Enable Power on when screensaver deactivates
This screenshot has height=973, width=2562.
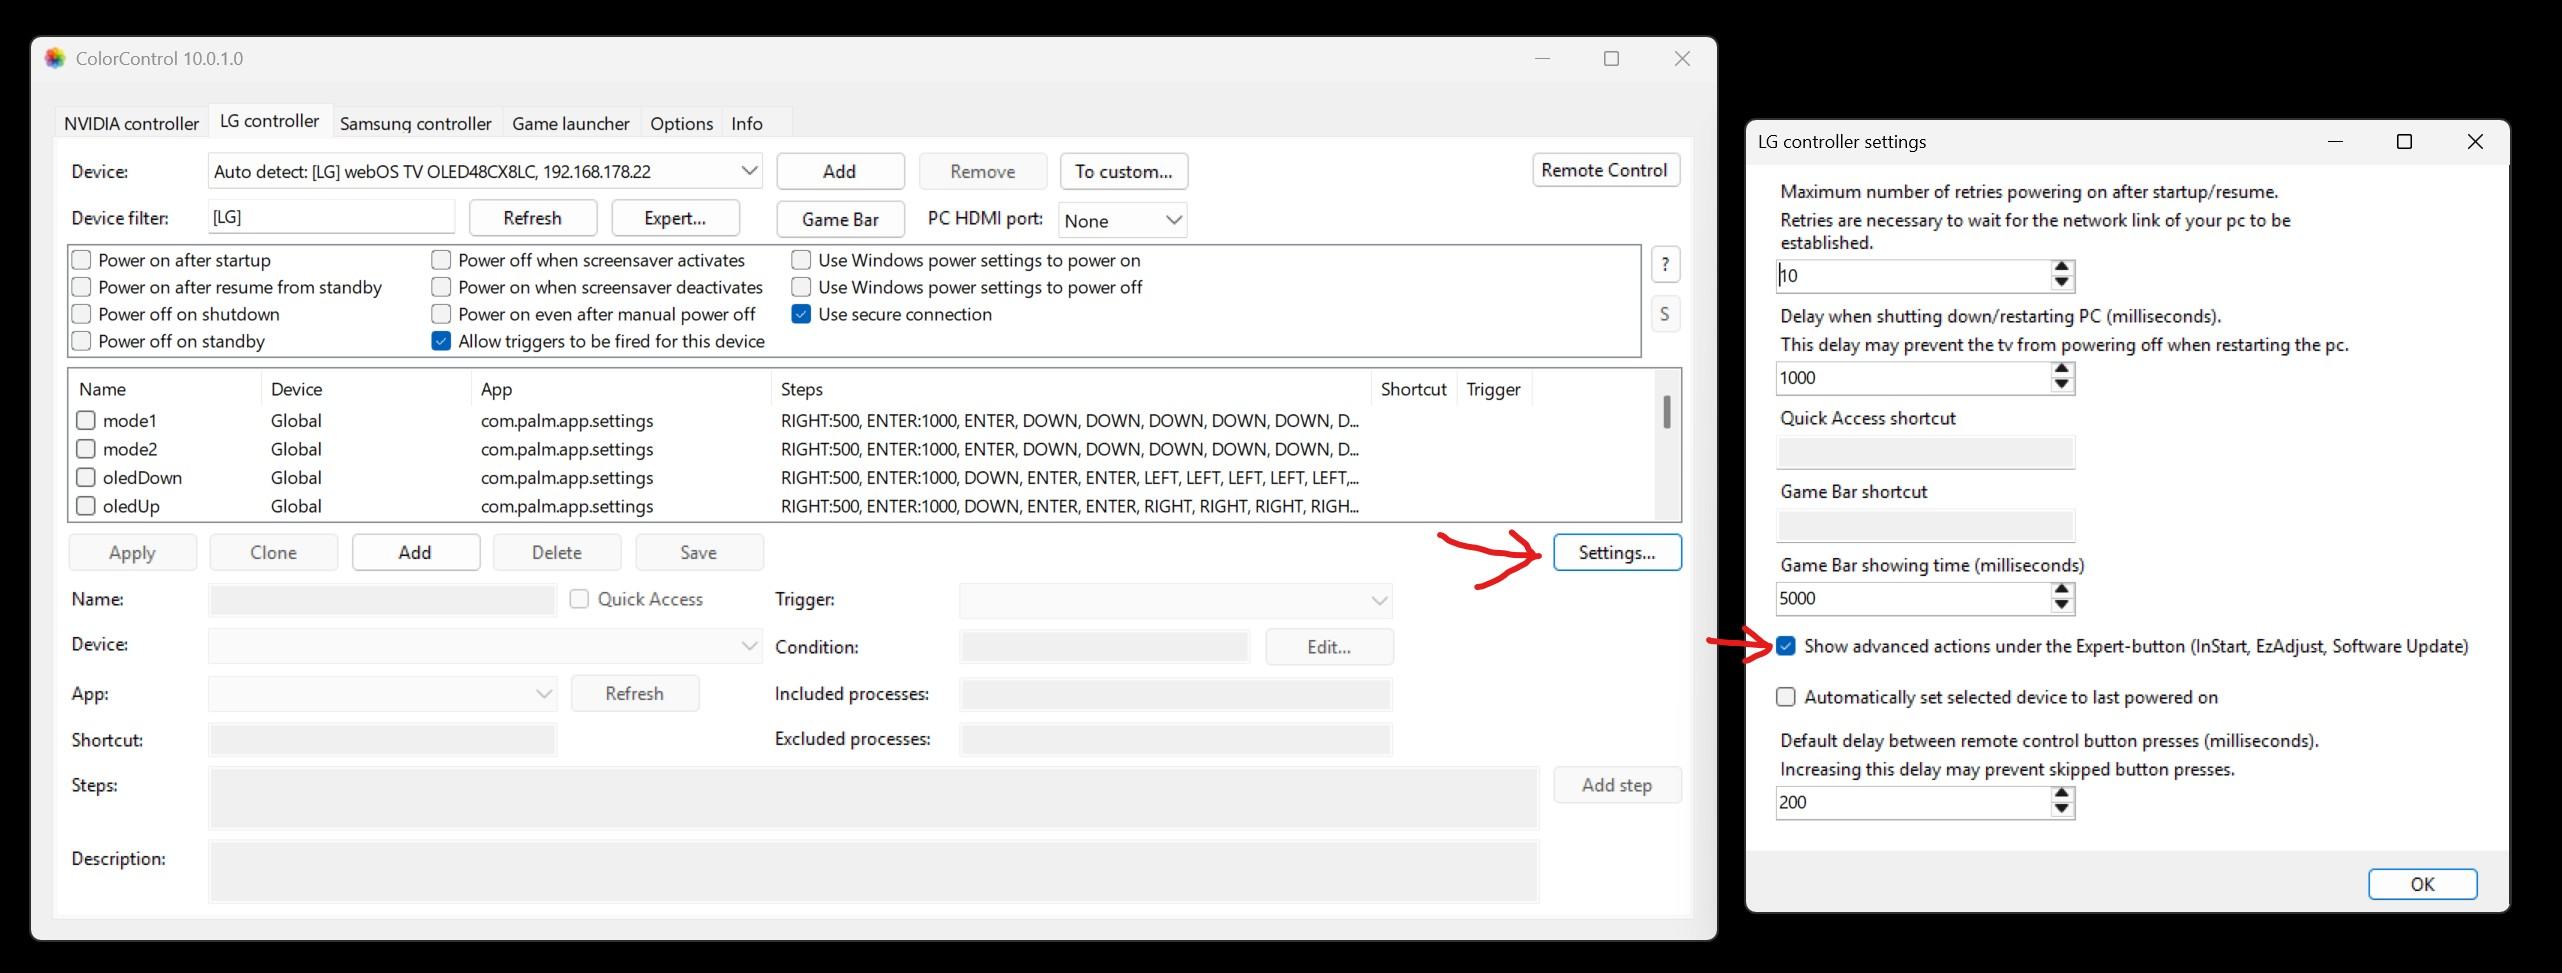coord(441,287)
